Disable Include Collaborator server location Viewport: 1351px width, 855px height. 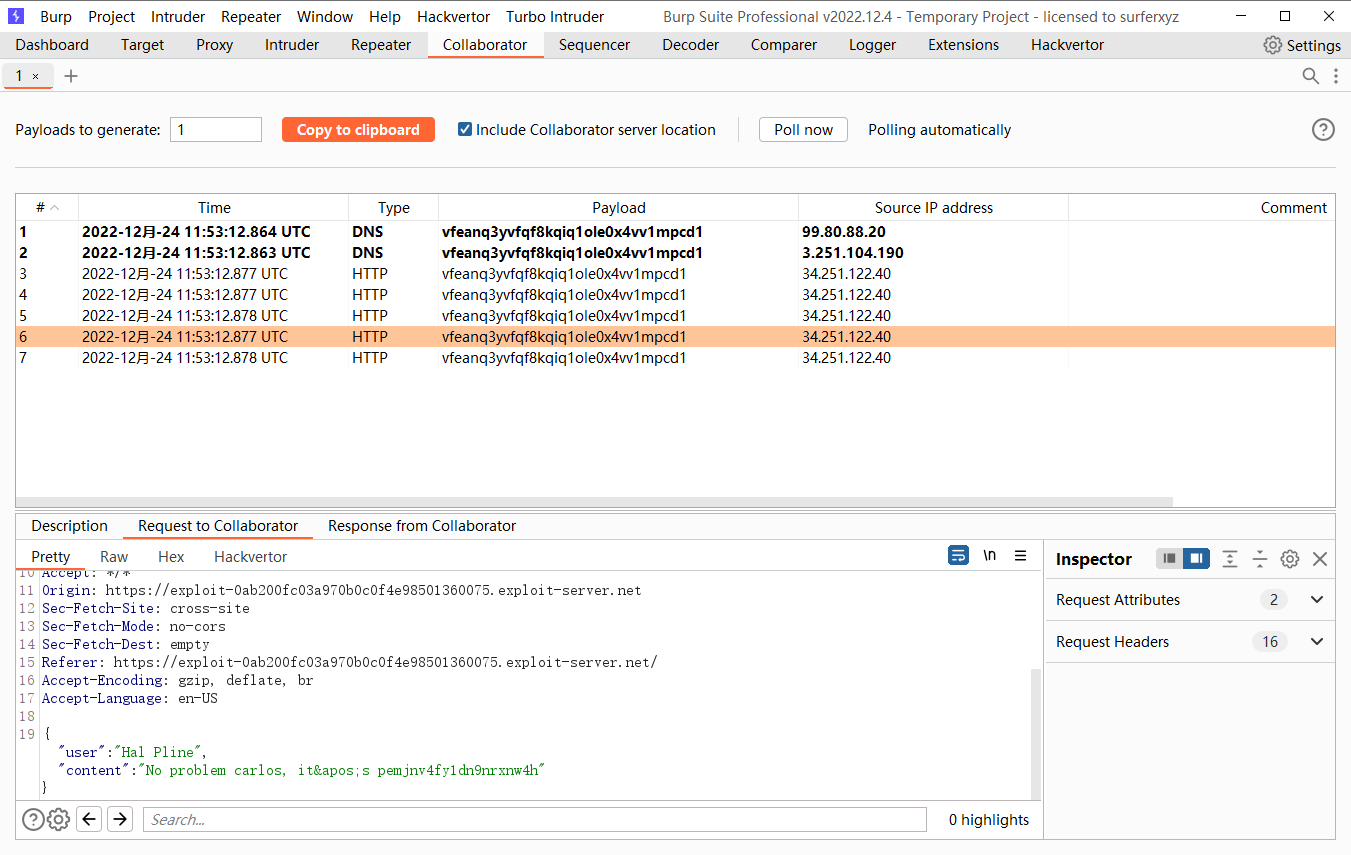(464, 128)
